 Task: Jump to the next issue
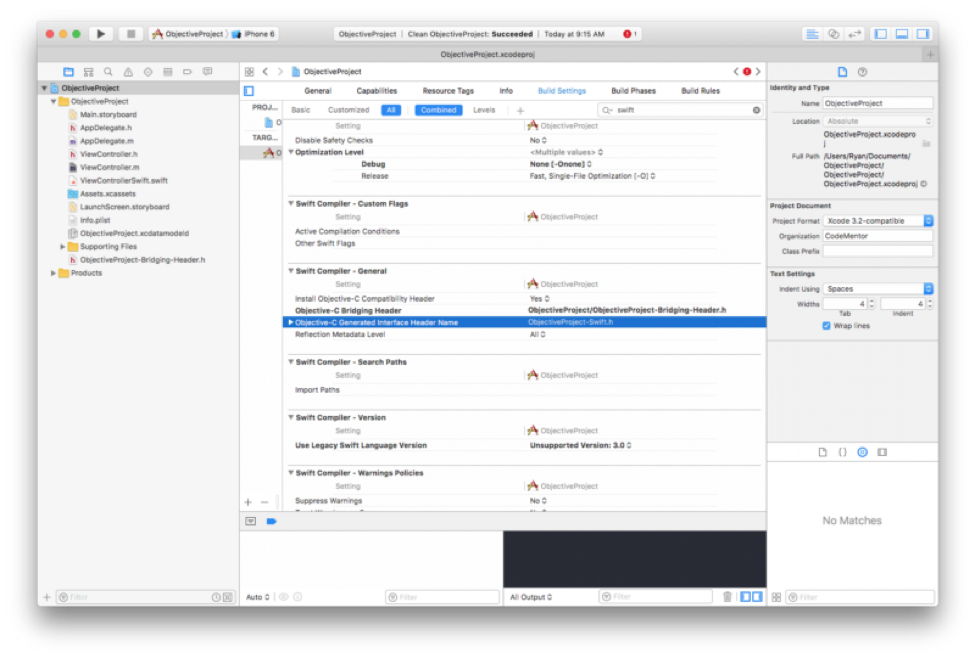(x=758, y=72)
